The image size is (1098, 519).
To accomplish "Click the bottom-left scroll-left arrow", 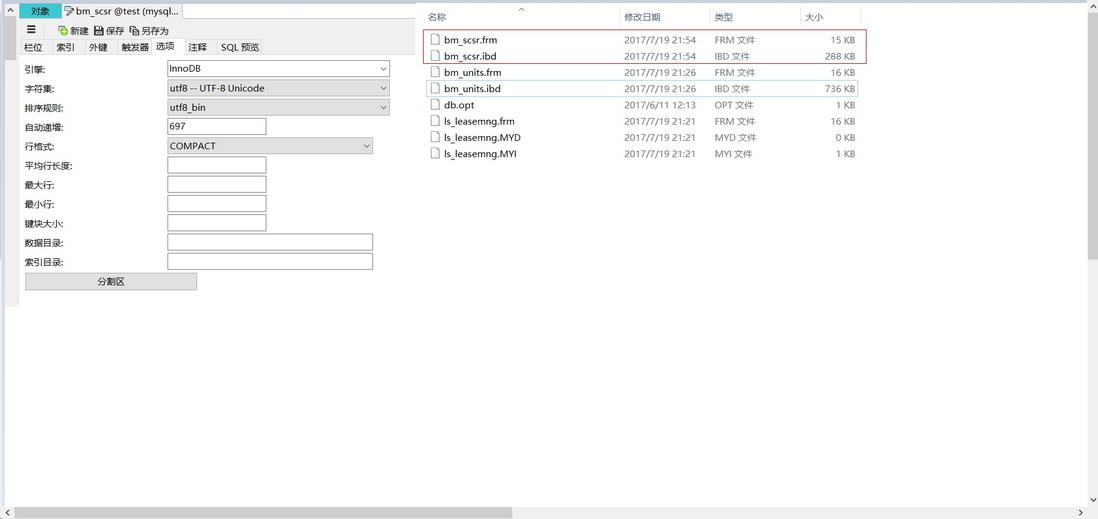I will (x=6, y=513).
